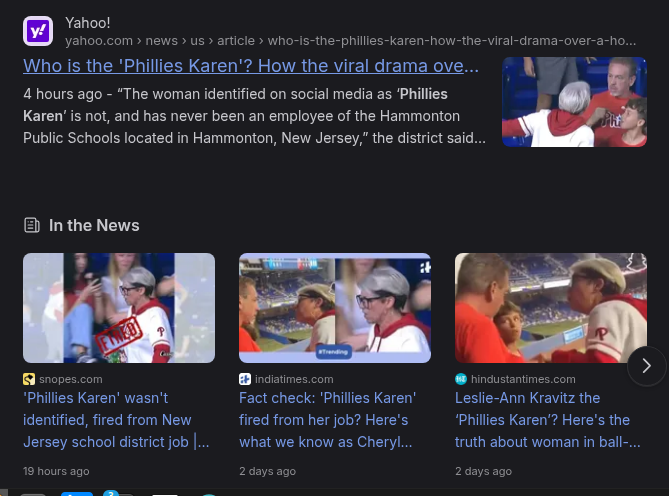The width and height of the screenshot is (669, 496).
Task: Open "Fact check: 'Phillies Karen' fired" headline
Action: click(x=327, y=420)
